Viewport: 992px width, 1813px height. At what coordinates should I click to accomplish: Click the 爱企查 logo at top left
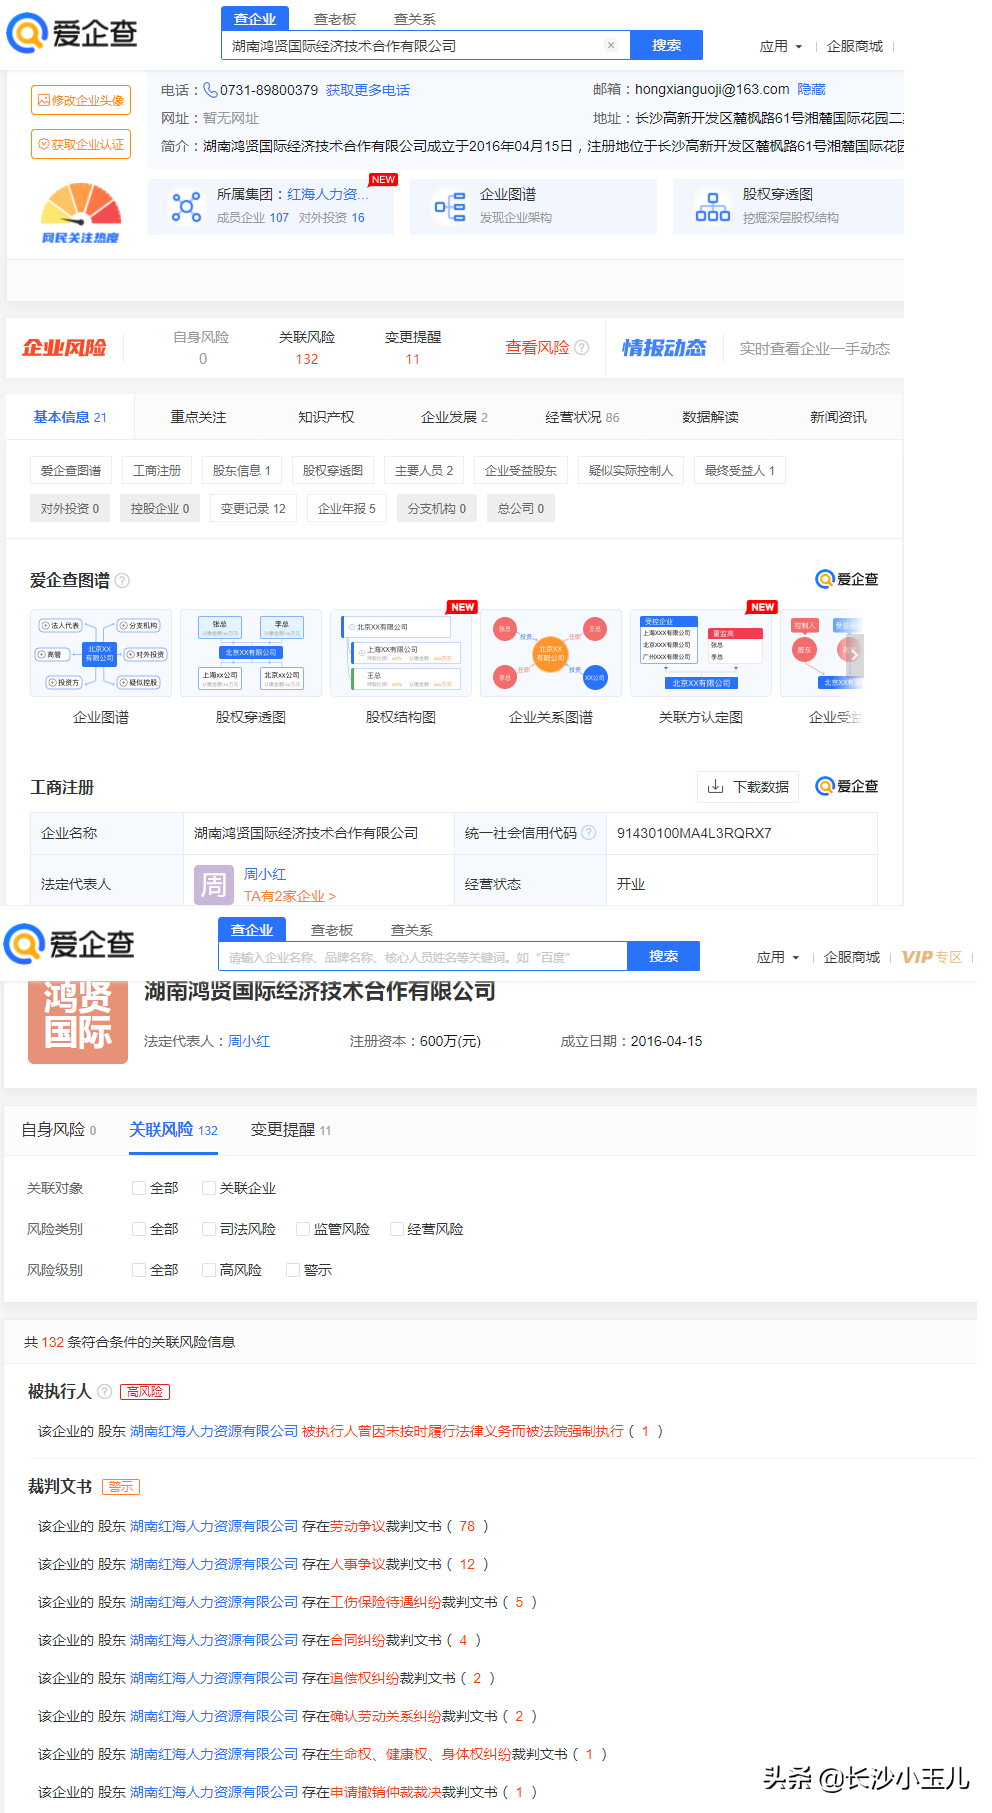(x=72, y=33)
